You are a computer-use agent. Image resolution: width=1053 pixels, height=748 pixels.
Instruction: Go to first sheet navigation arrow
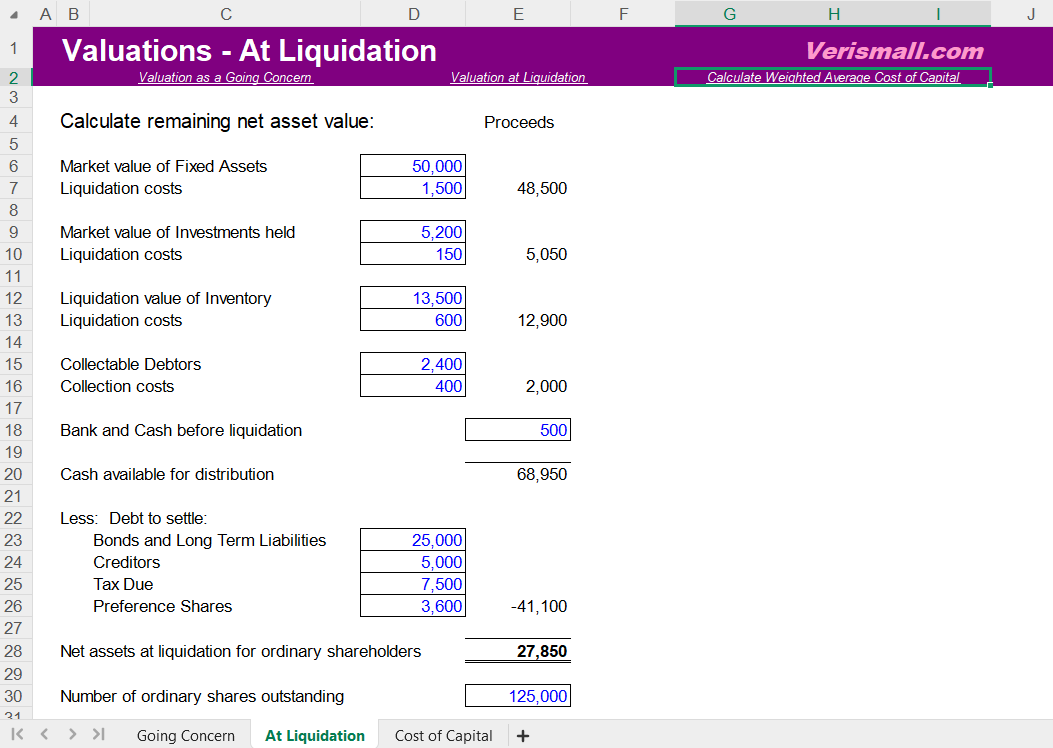point(17,735)
